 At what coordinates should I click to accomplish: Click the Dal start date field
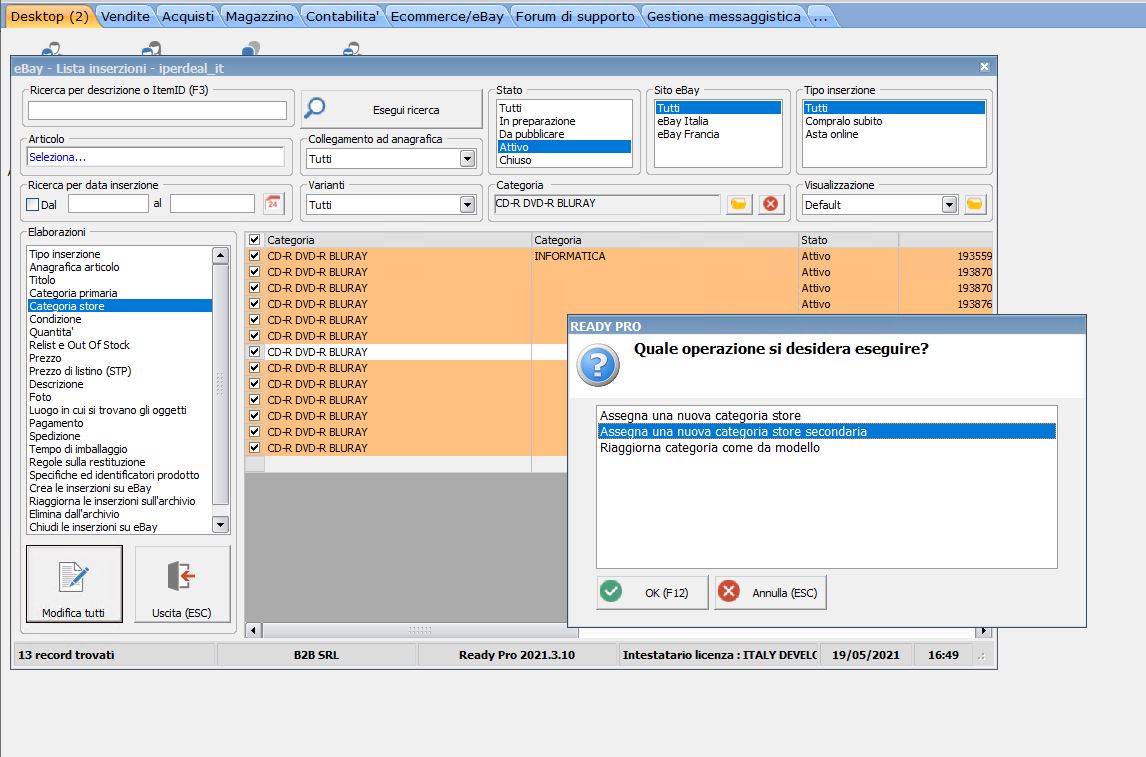pos(108,204)
